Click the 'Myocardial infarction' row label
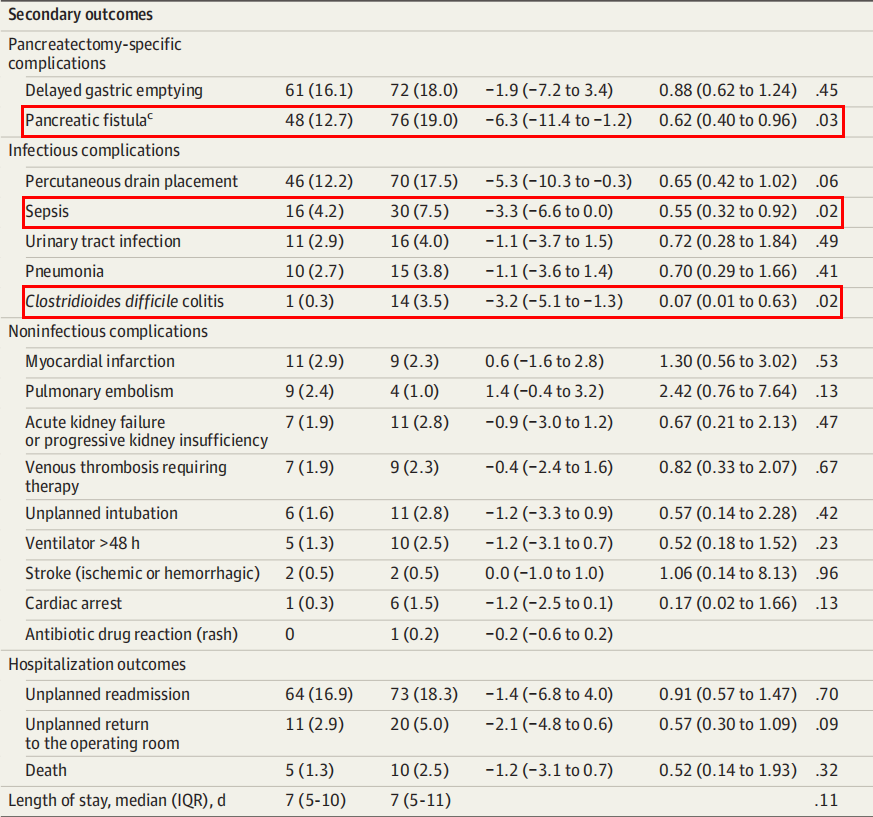The width and height of the screenshot is (873, 817). 100,362
